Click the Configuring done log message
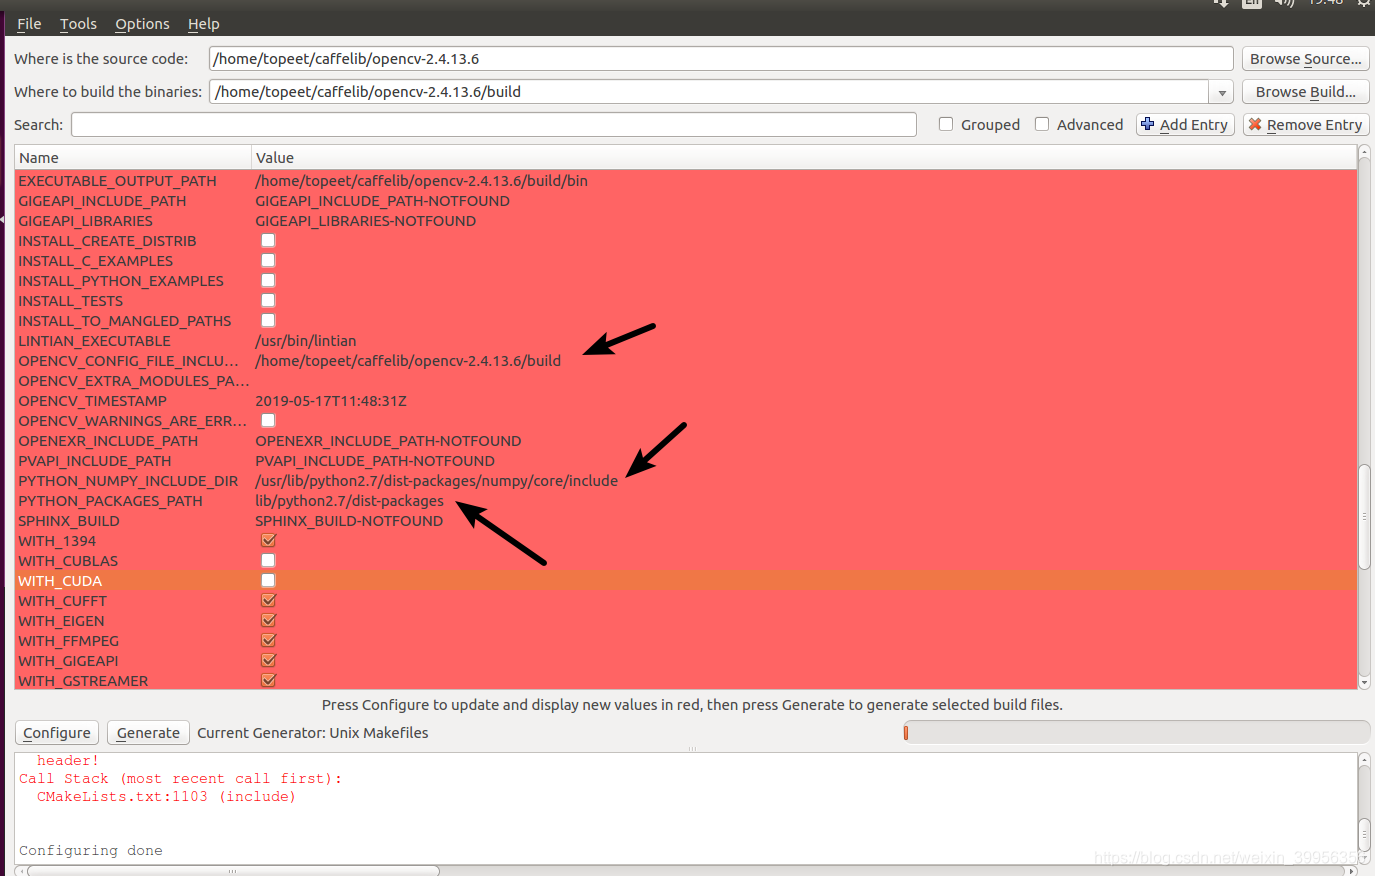The image size is (1375, 876). pos(91,851)
